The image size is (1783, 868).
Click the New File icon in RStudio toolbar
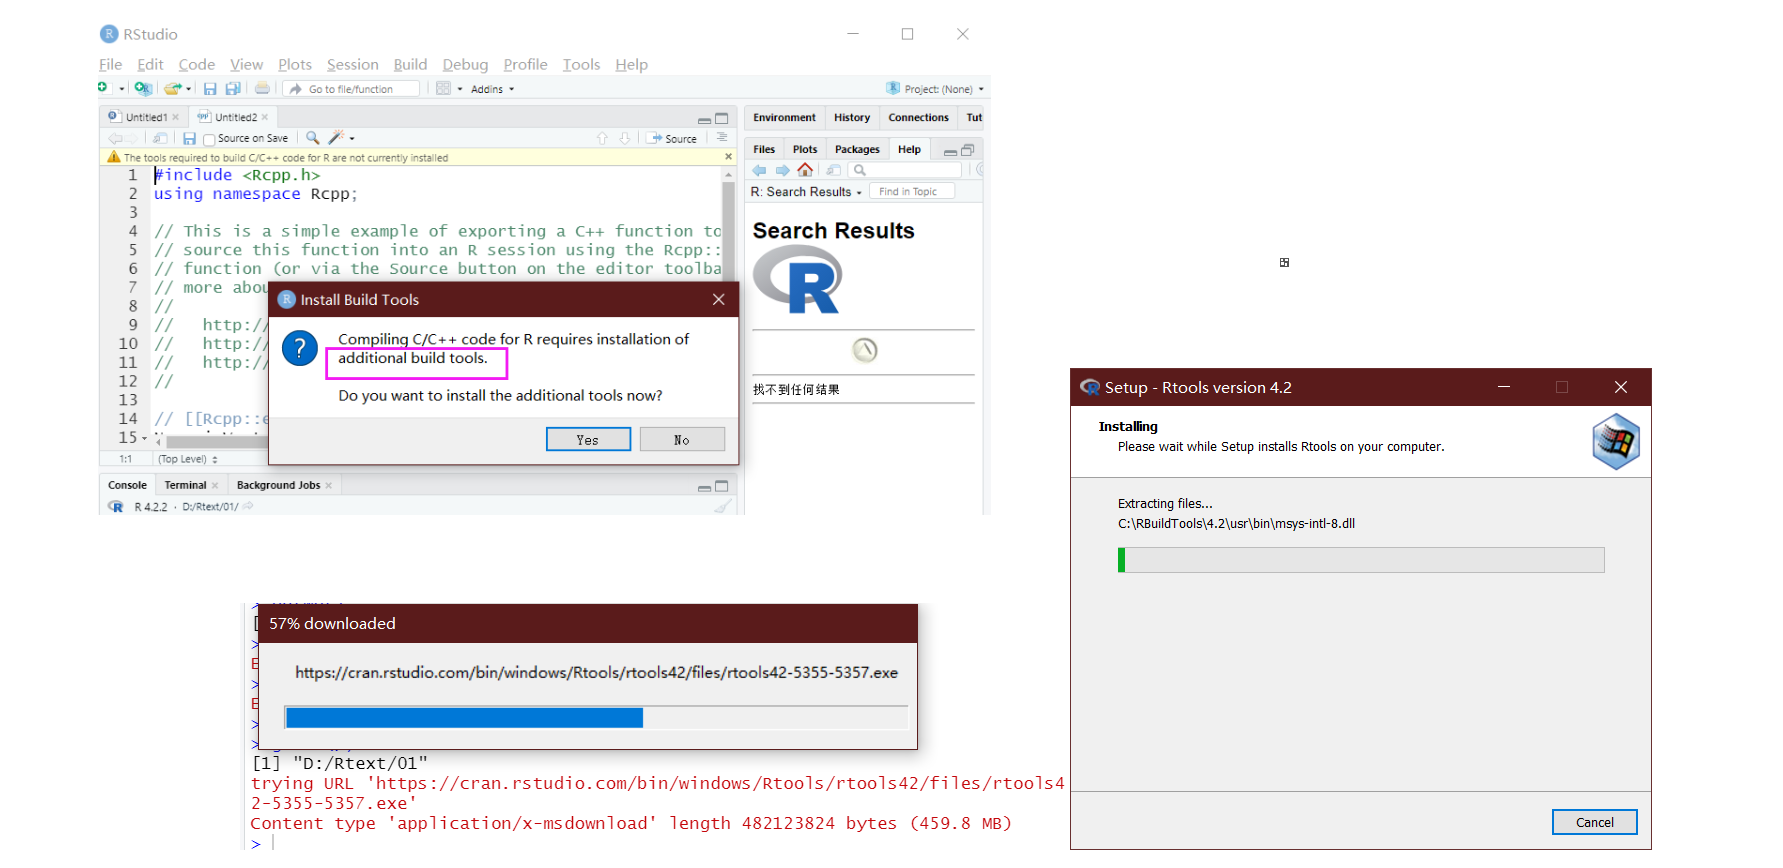(x=103, y=88)
